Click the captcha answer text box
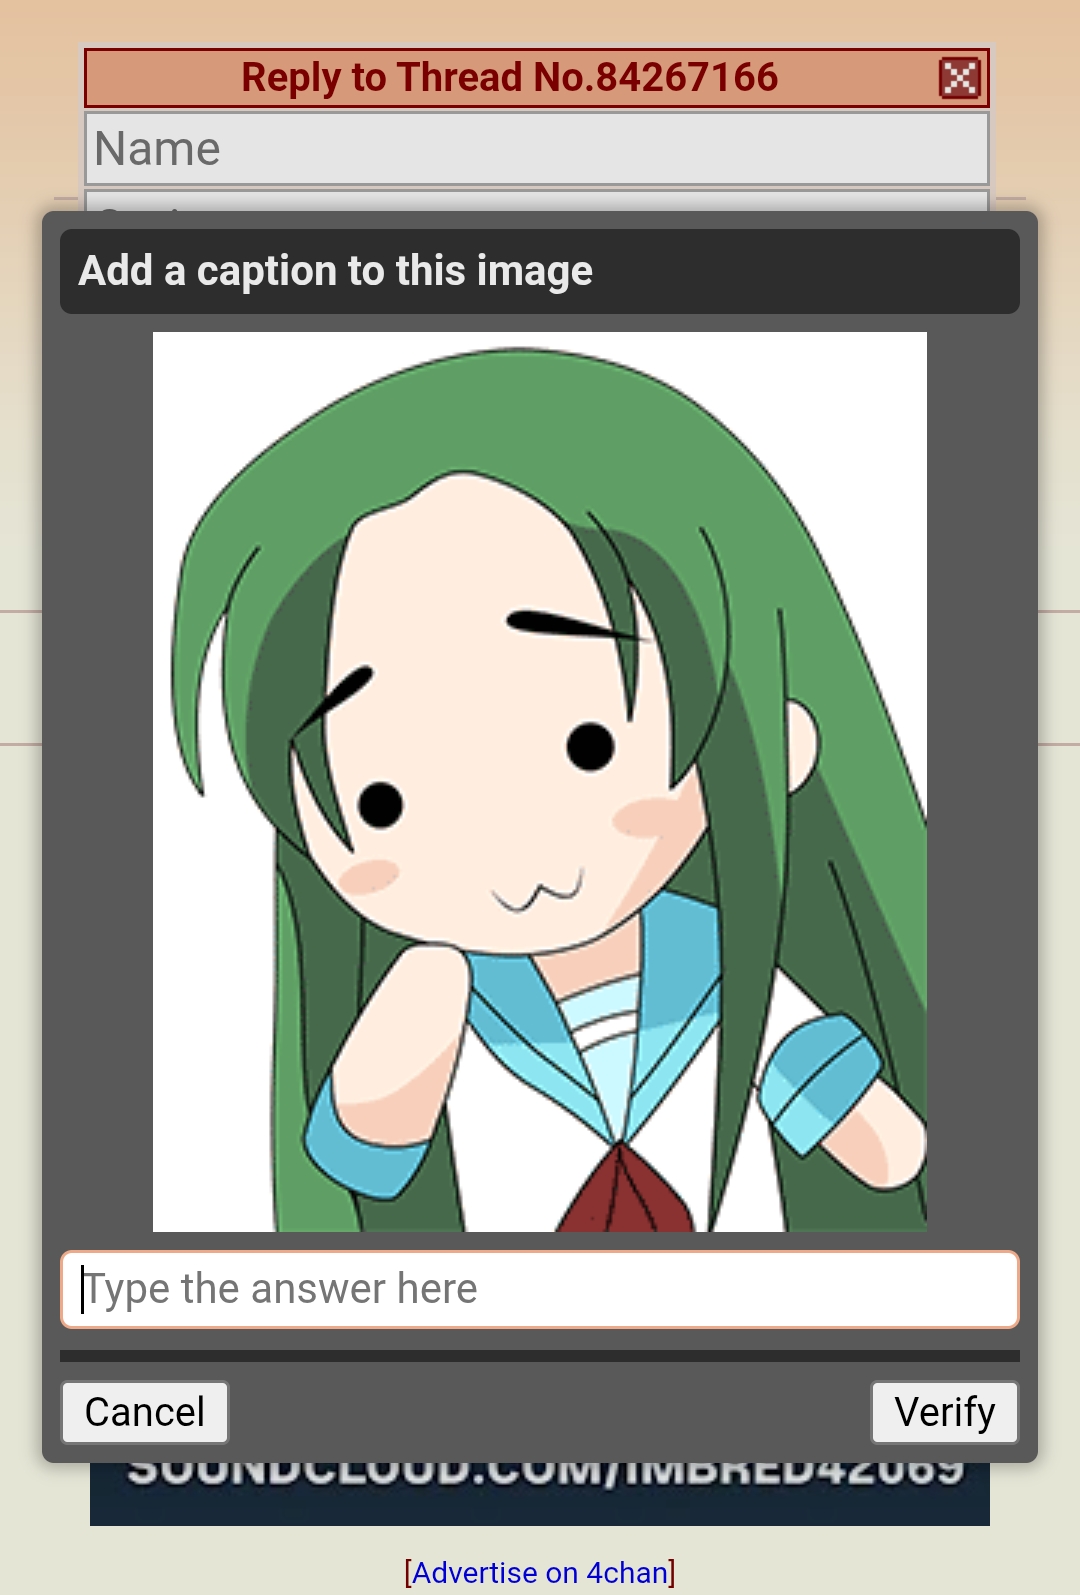This screenshot has height=1595, width=1080. click(x=540, y=1290)
